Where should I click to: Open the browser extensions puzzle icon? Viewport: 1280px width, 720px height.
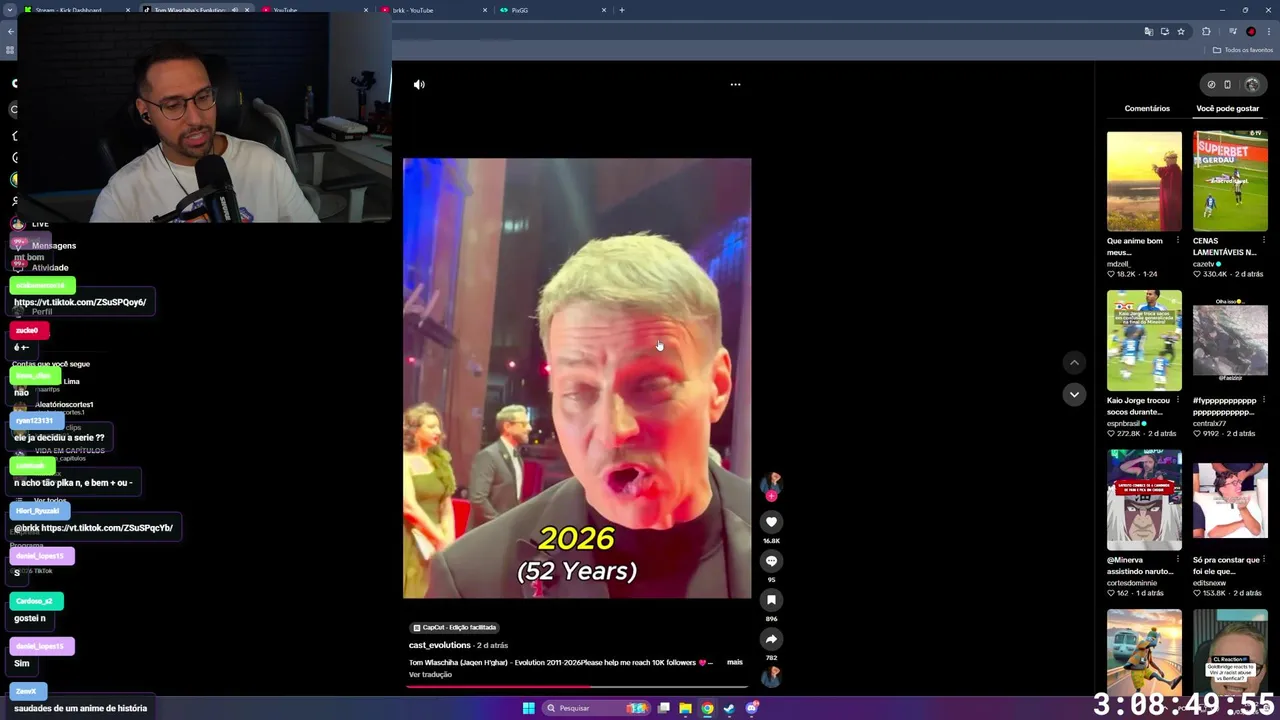pyautogui.click(x=1206, y=32)
